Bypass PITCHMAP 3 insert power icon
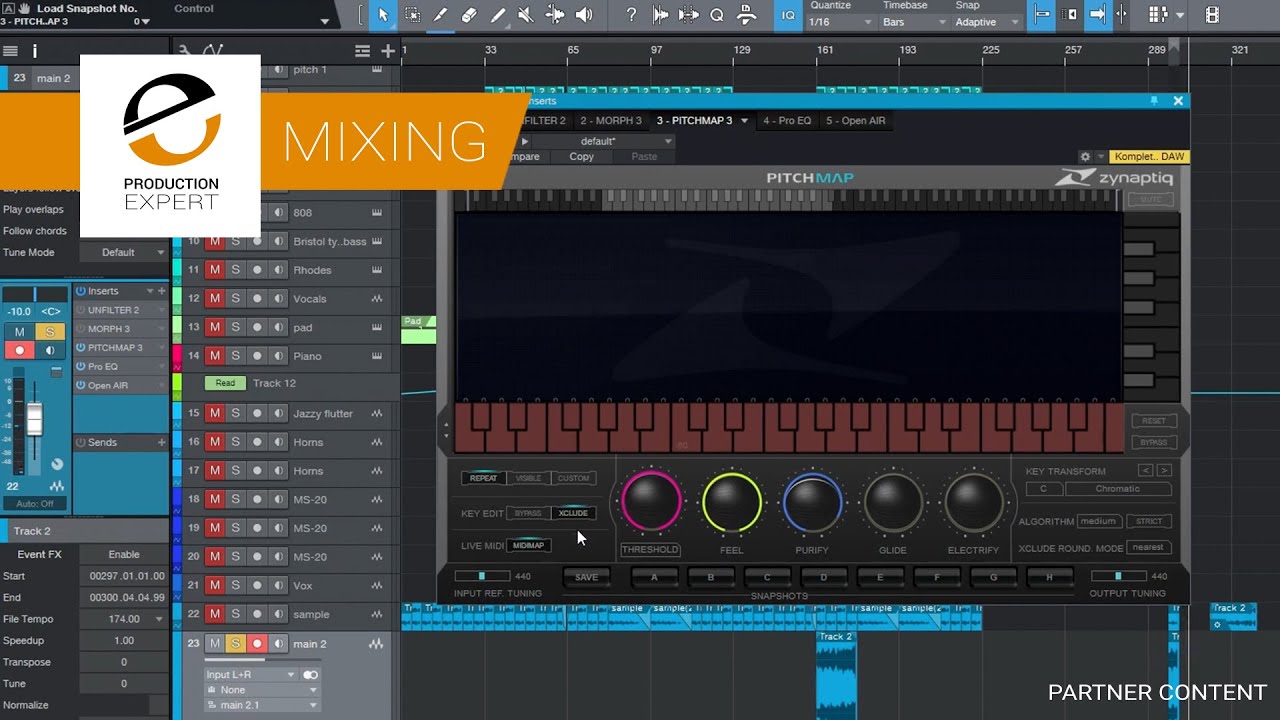 coord(80,347)
